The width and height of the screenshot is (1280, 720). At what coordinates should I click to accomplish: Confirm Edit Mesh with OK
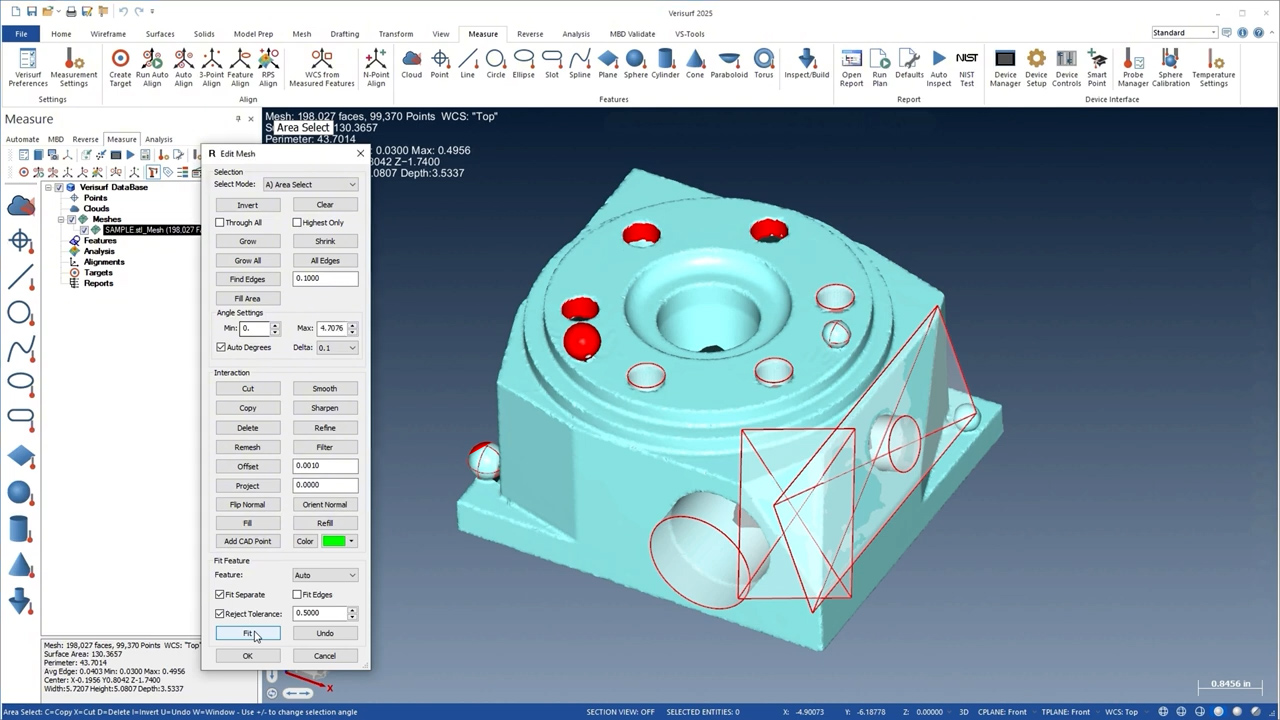(x=247, y=656)
